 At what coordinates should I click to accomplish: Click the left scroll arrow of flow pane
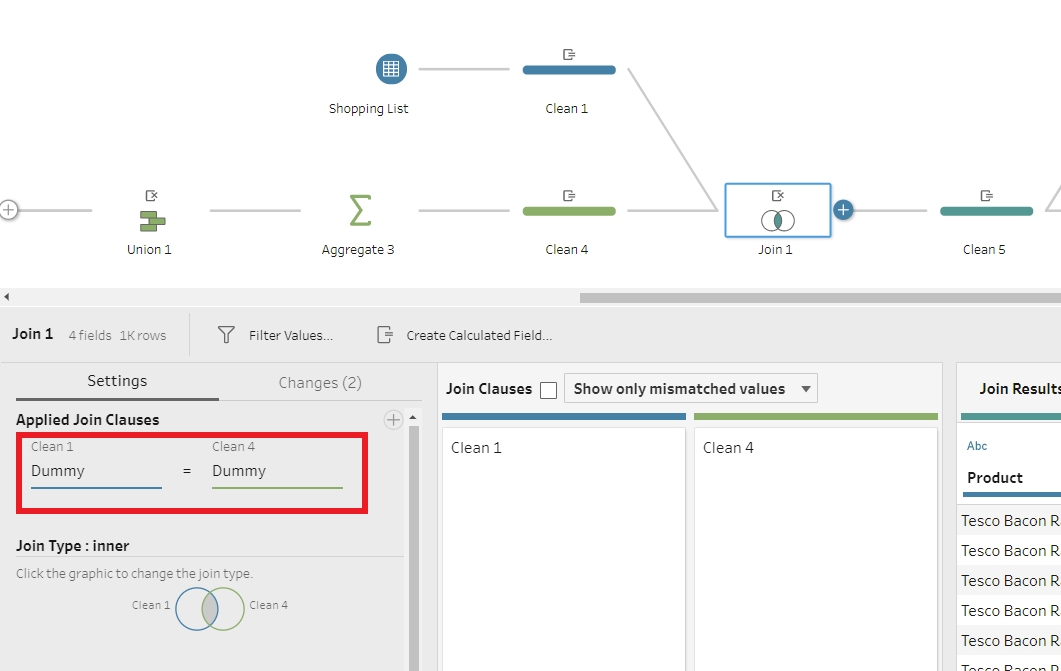click(6, 297)
